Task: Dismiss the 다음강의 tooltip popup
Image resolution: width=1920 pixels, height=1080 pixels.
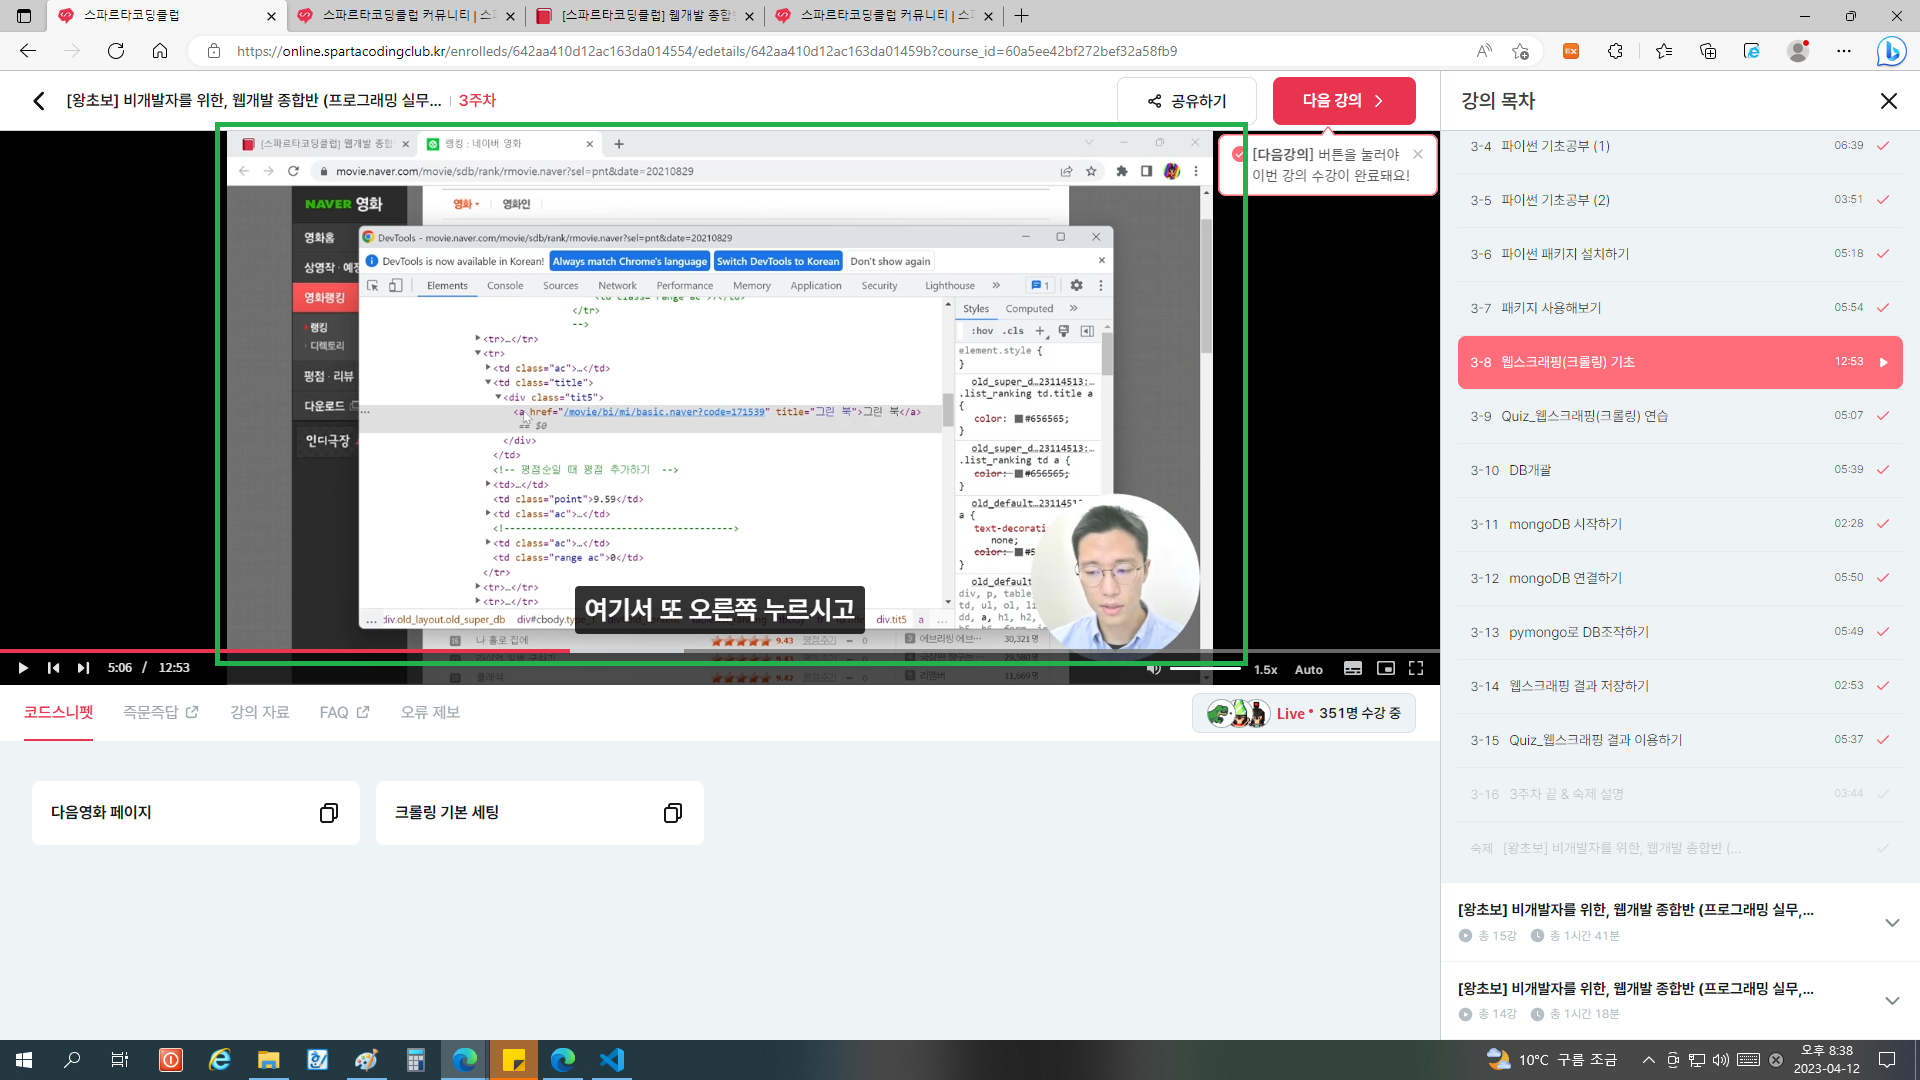Action: tap(1418, 154)
